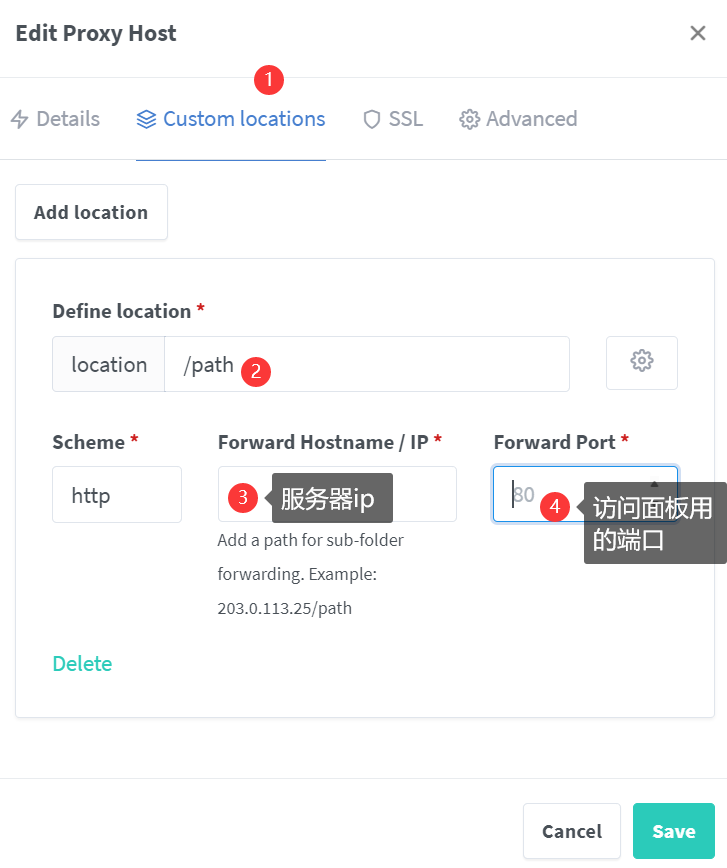Click red annotation marker number 4
The height and width of the screenshot is (868, 727).
point(555,506)
